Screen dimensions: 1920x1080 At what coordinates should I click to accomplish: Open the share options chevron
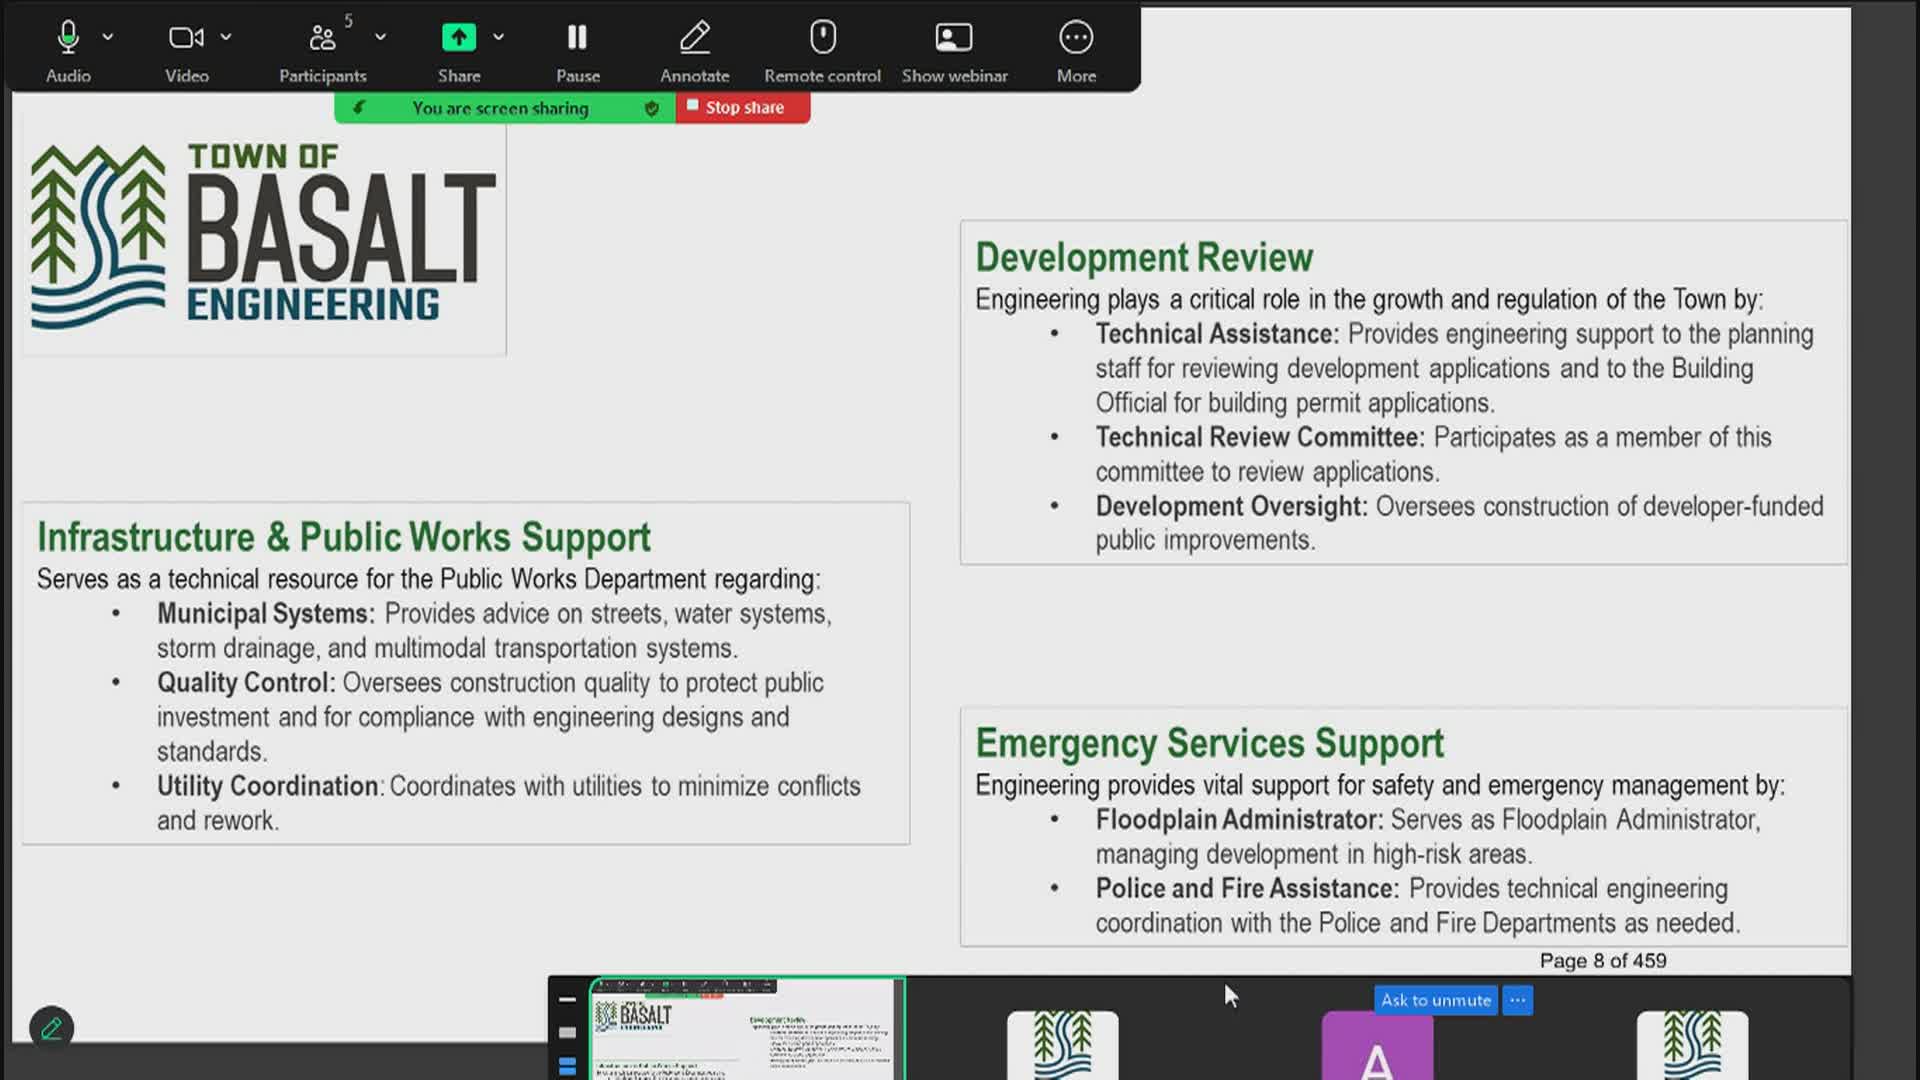coord(498,37)
